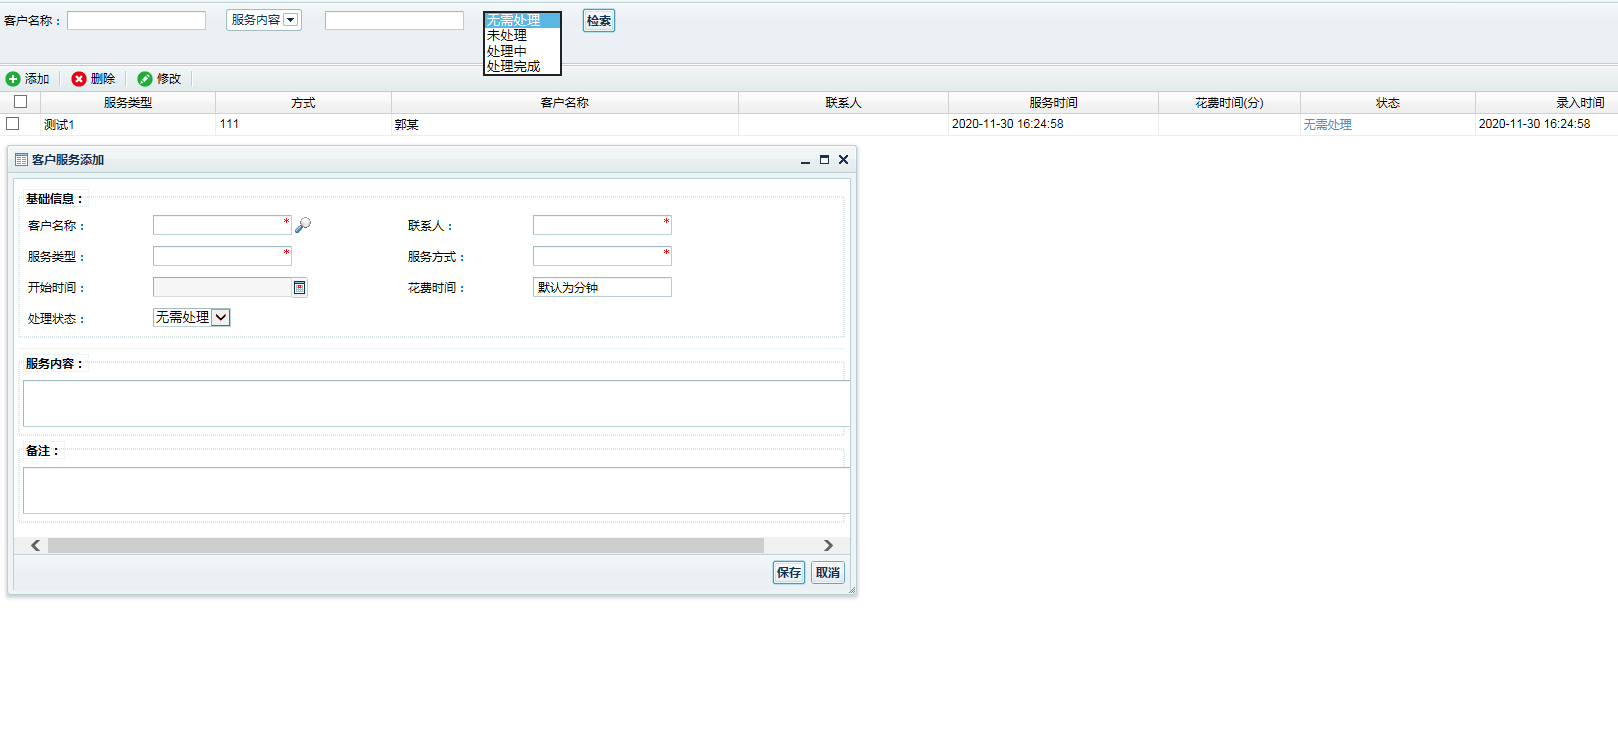Screen dimensions: 1618x734
Task: Click the 方式 column header
Action: click(x=303, y=103)
